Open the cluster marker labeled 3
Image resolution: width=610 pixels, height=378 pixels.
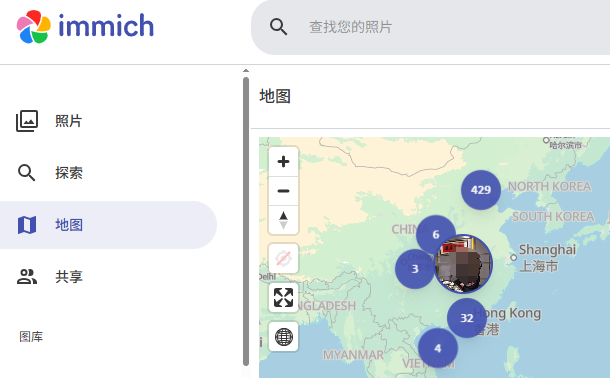coord(415,269)
